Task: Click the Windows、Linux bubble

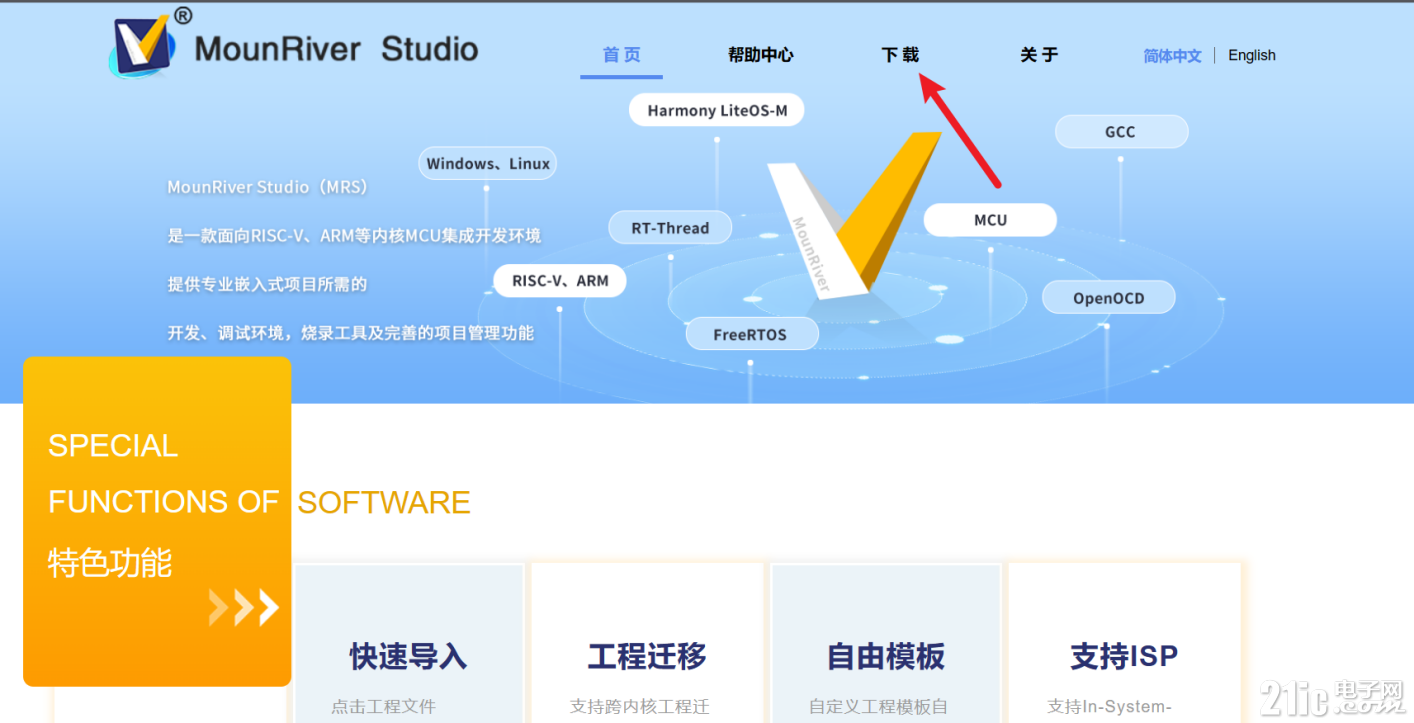Action: [487, 163]
